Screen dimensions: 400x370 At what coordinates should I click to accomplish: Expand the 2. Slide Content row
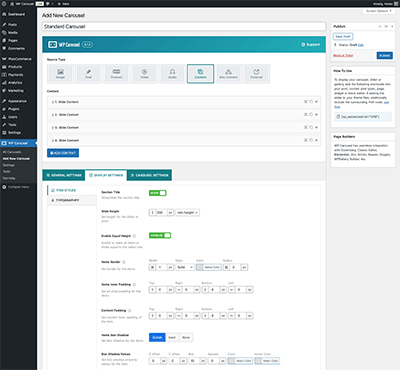click(184, 115)
